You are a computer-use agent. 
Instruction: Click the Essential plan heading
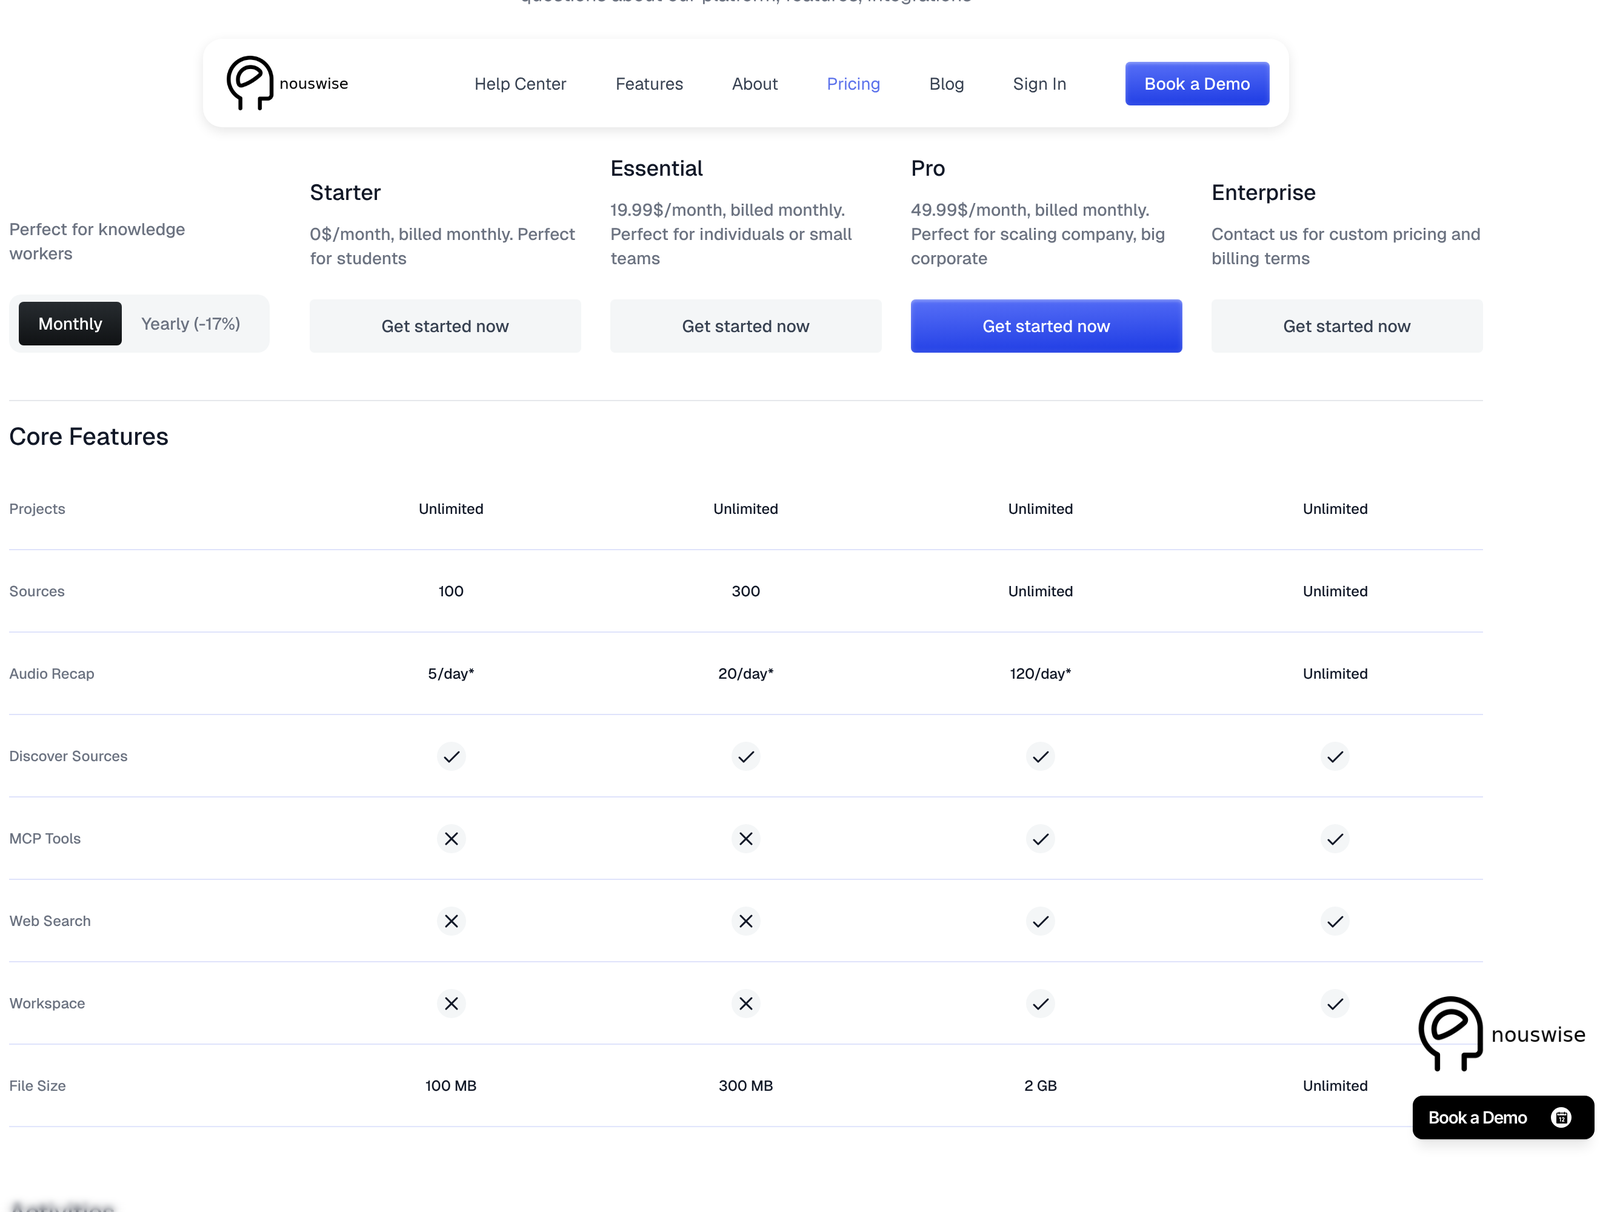tap(657, 168)
